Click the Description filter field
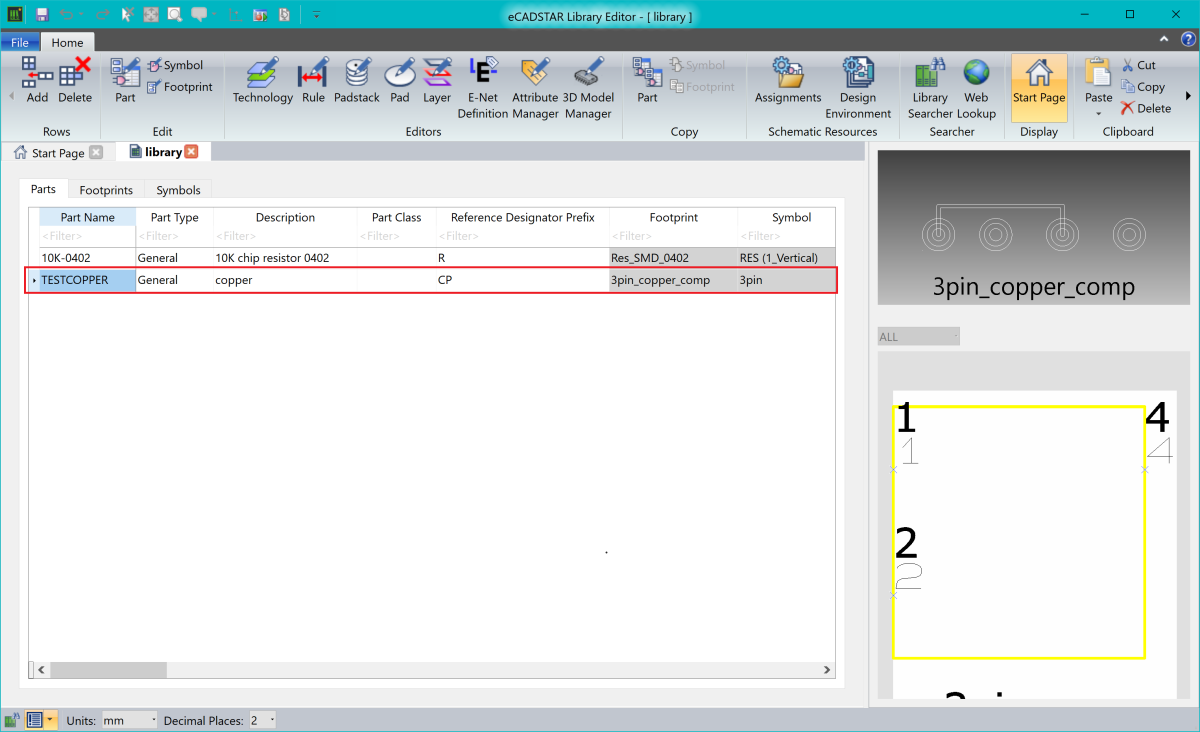This screenshot has height=732, width=1200. [285, 236]
